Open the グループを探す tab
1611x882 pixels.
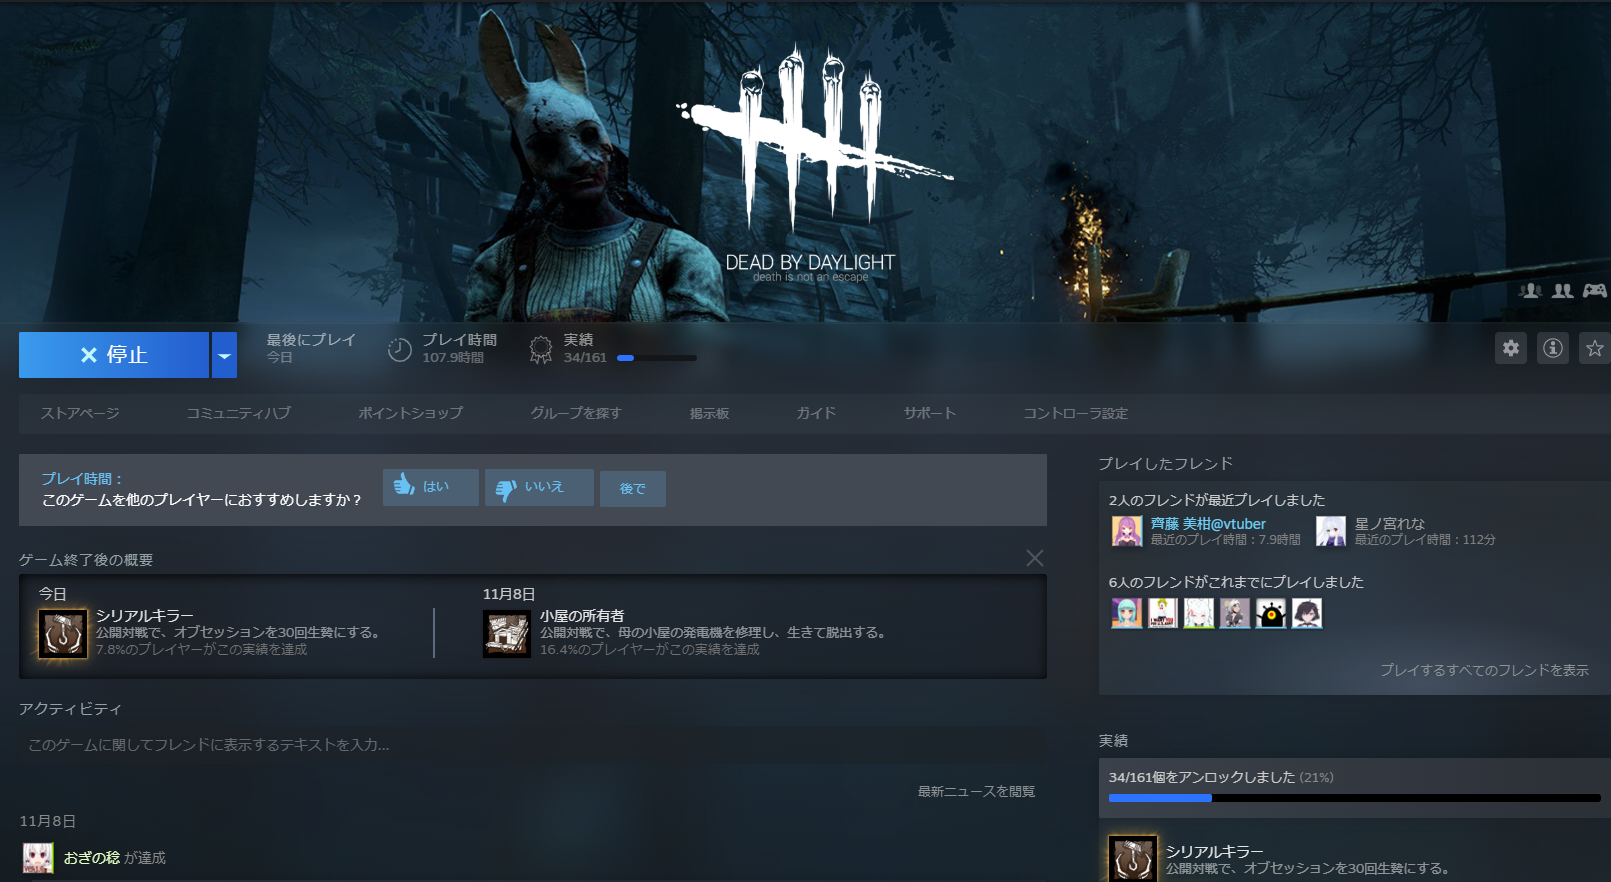pos(576,413)
